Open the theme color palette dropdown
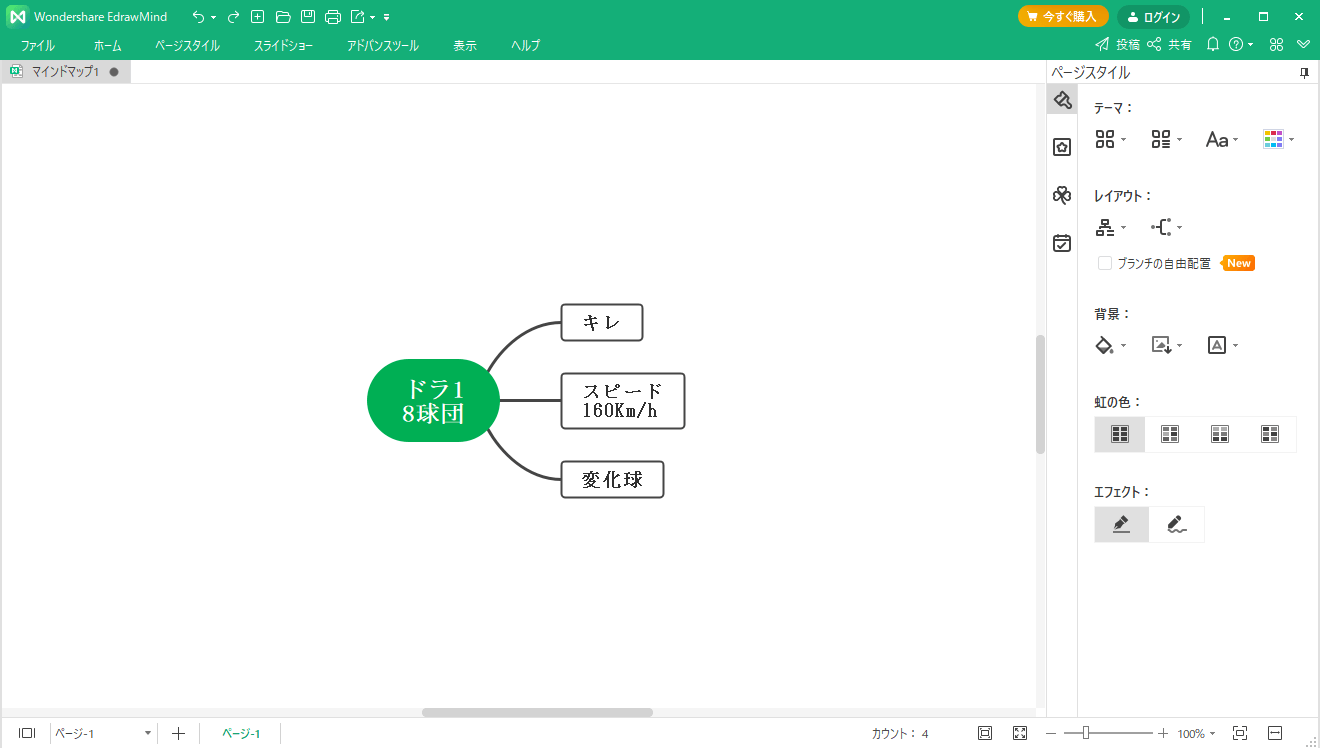This screenshot has width=1320, height=748. 1278,140
